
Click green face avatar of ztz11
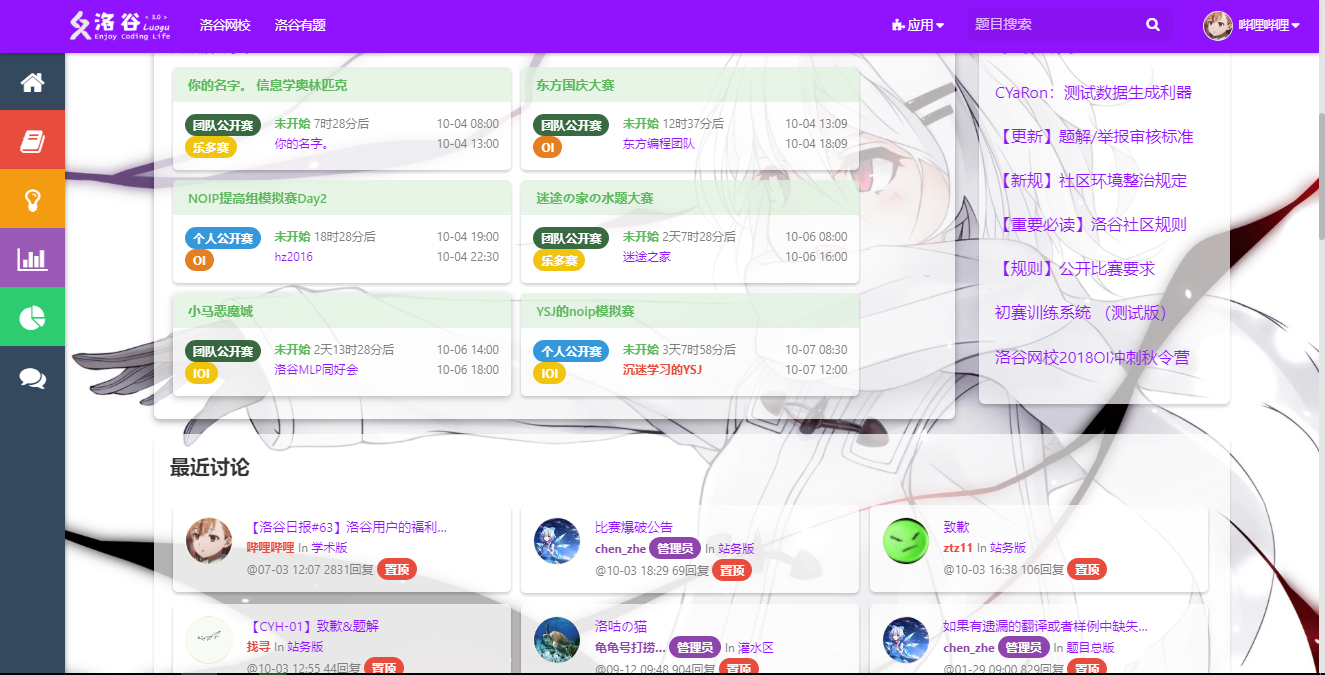coord(906,541)
